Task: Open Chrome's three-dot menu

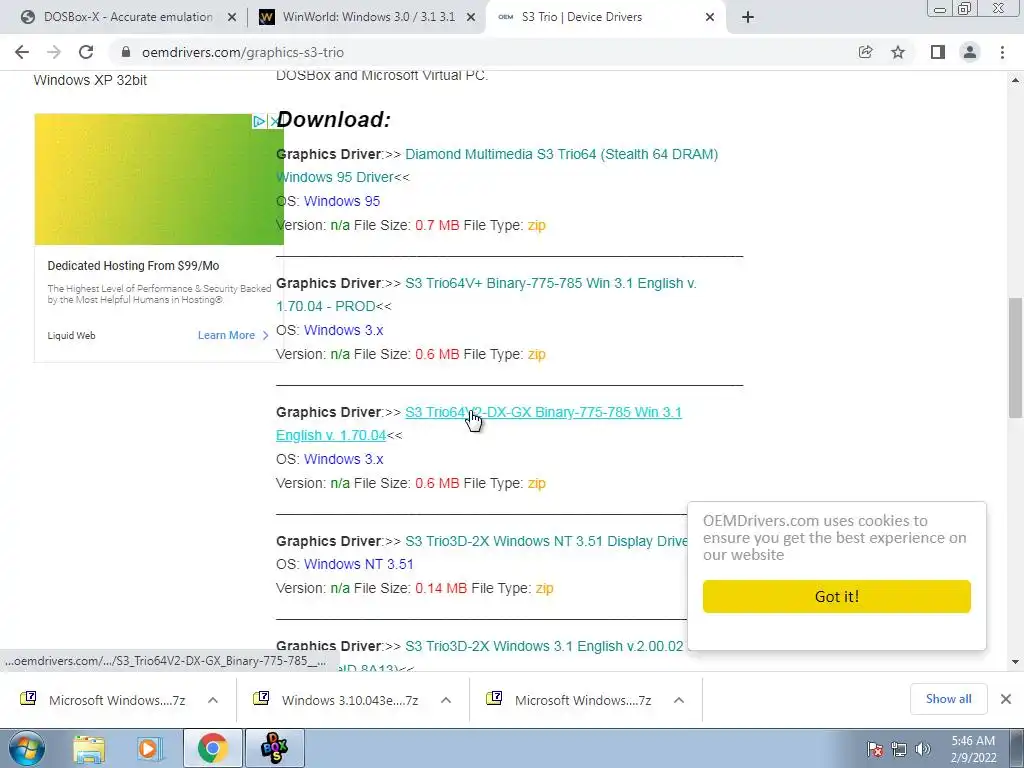Action: point(1002,52)
